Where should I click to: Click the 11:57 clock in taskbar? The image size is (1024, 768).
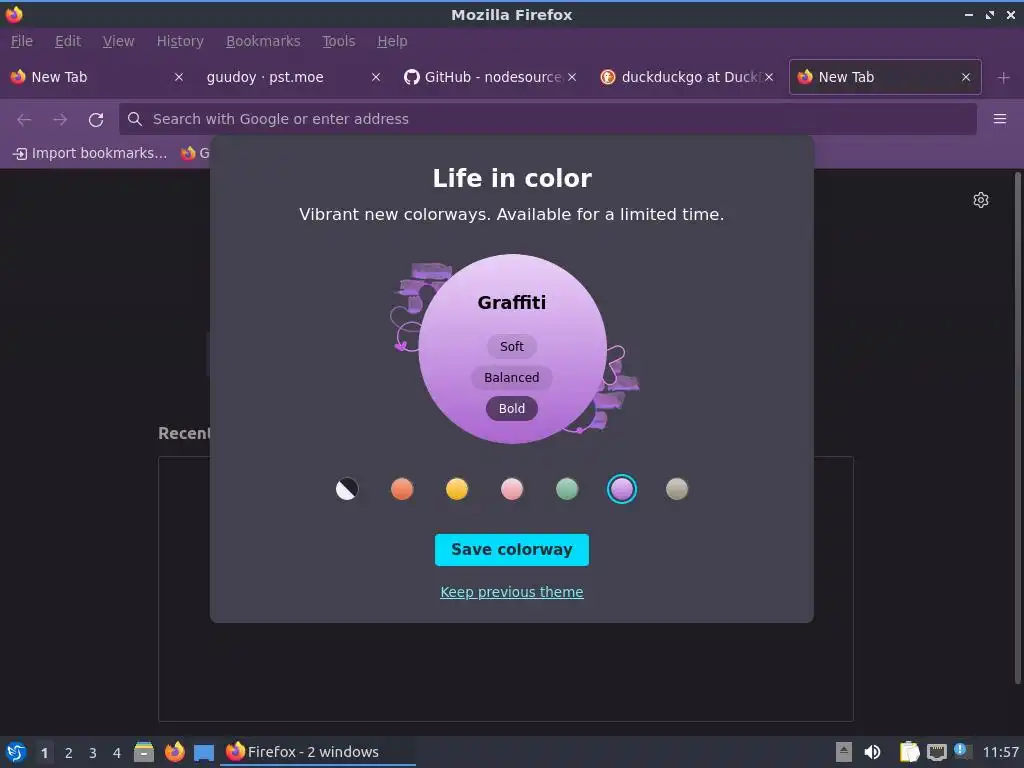click(1000, 752)
